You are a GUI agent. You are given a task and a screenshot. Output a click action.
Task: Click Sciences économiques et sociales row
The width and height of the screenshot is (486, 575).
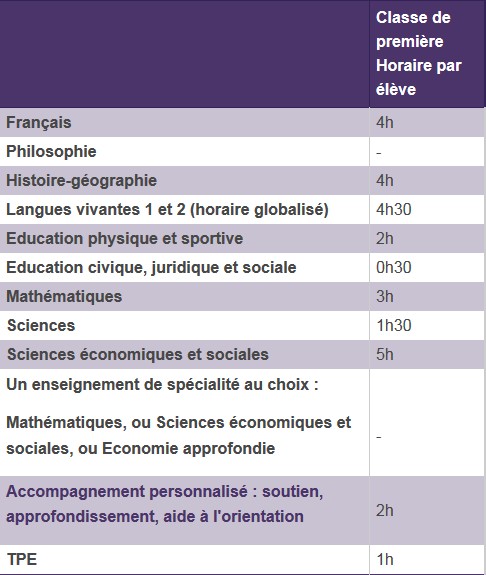(242, 354)
